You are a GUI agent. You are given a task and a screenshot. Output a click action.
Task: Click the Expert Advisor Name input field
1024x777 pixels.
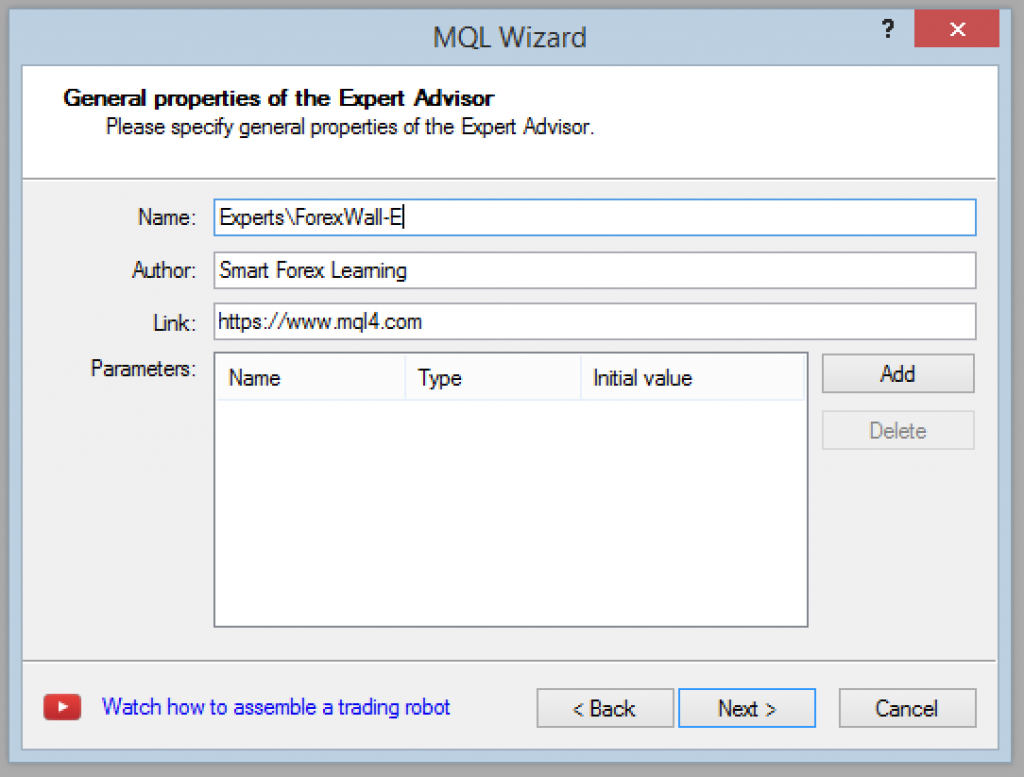click(594, 218)
